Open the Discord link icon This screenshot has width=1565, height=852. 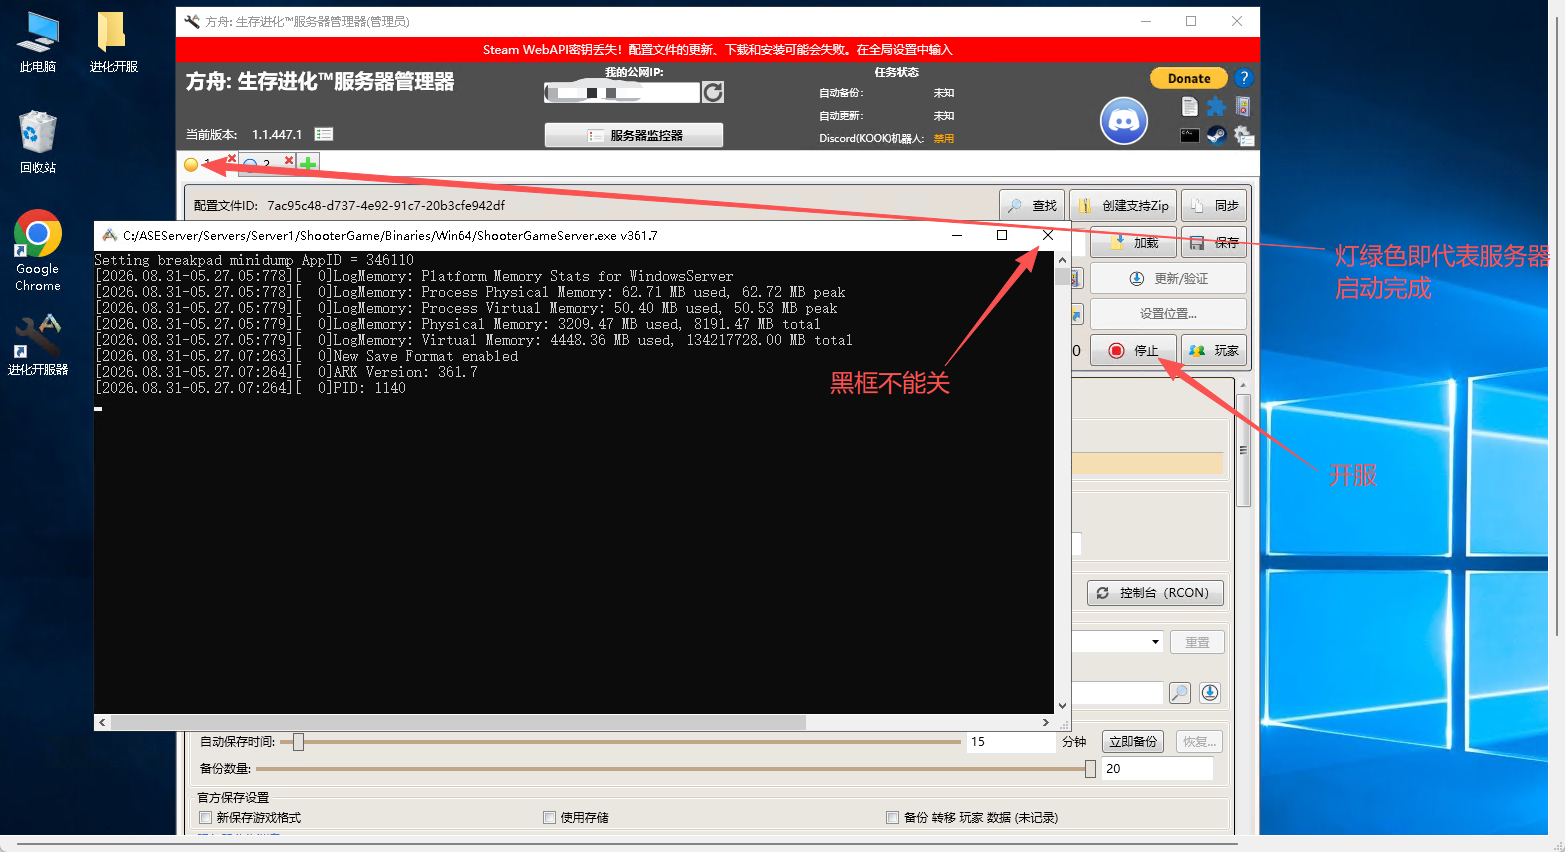[x=1124, y=121]
